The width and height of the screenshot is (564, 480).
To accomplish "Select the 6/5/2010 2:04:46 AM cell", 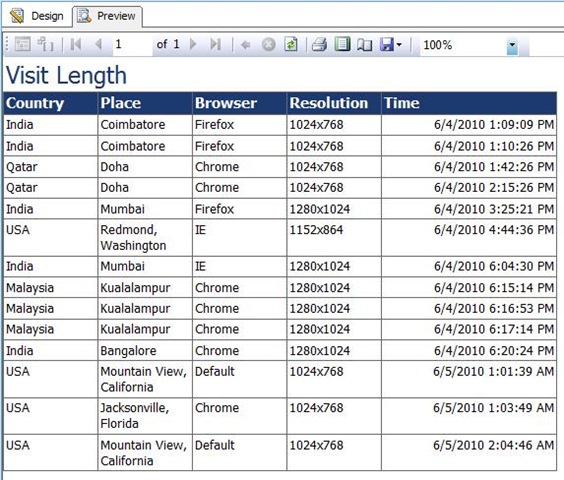I will click(469, 452).
